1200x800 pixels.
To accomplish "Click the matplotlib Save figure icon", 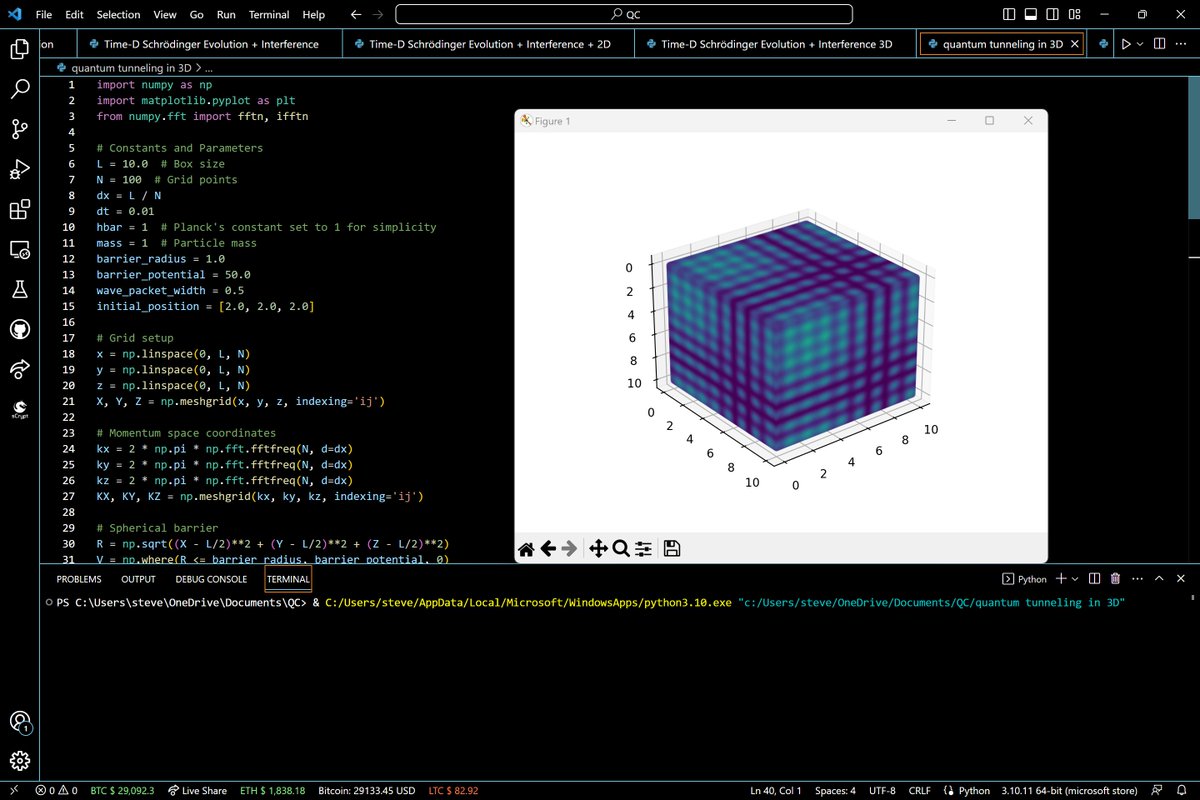I will pos(672,548).
